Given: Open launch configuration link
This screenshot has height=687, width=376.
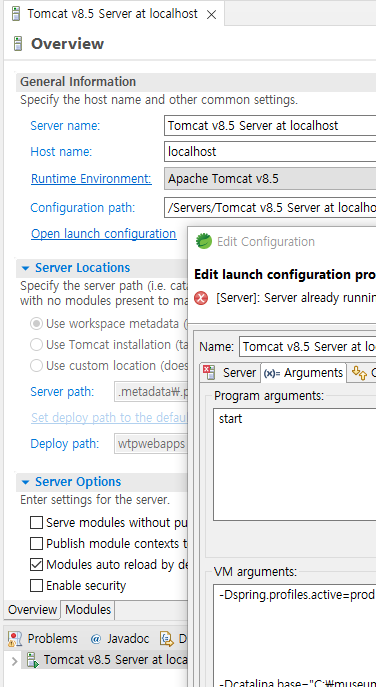Looking at the screenshot, I should (103, 234).
